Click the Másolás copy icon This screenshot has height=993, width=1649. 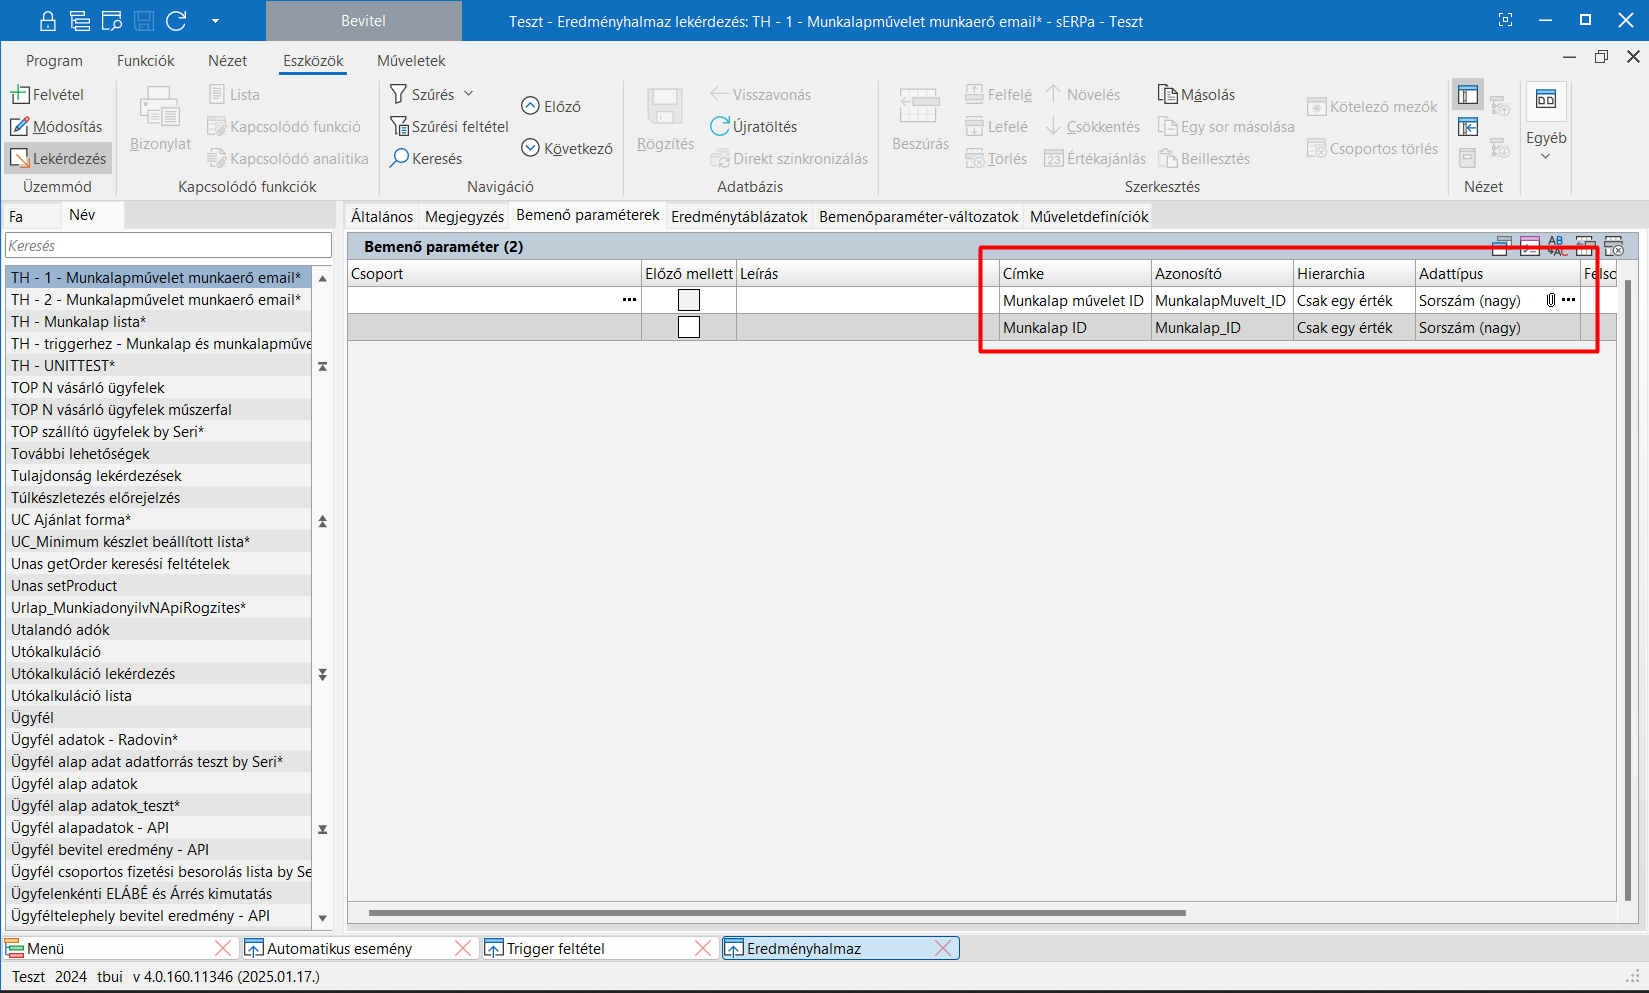point(1167,94)
